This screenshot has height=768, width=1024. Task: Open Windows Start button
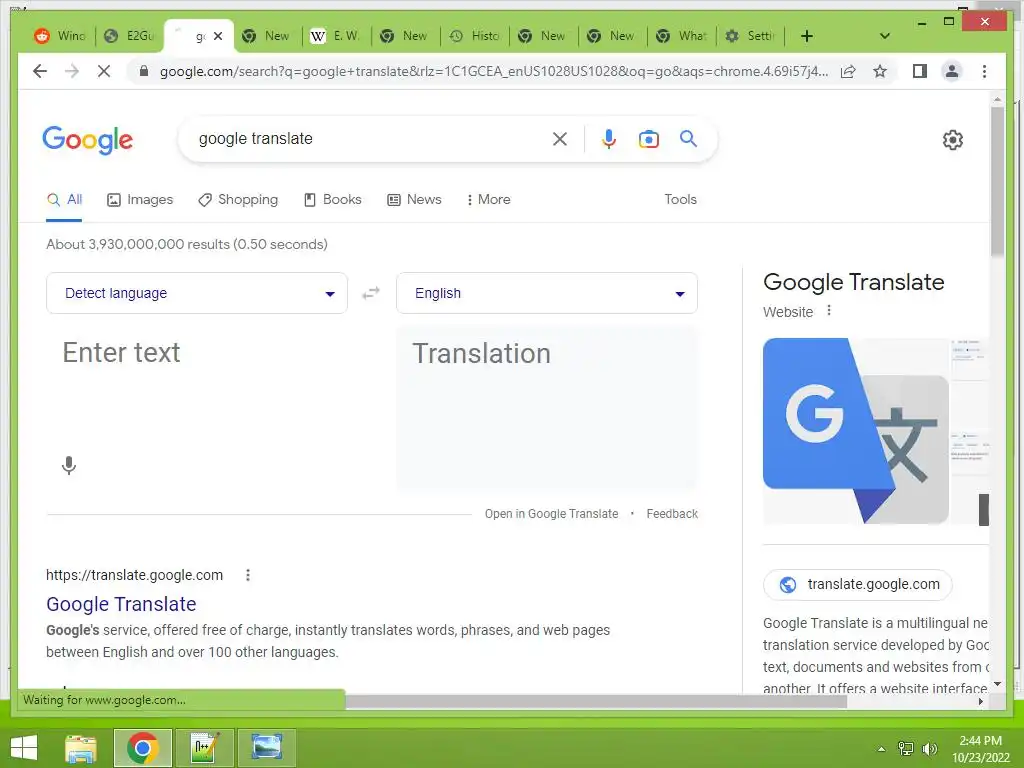tap(24, 748)
